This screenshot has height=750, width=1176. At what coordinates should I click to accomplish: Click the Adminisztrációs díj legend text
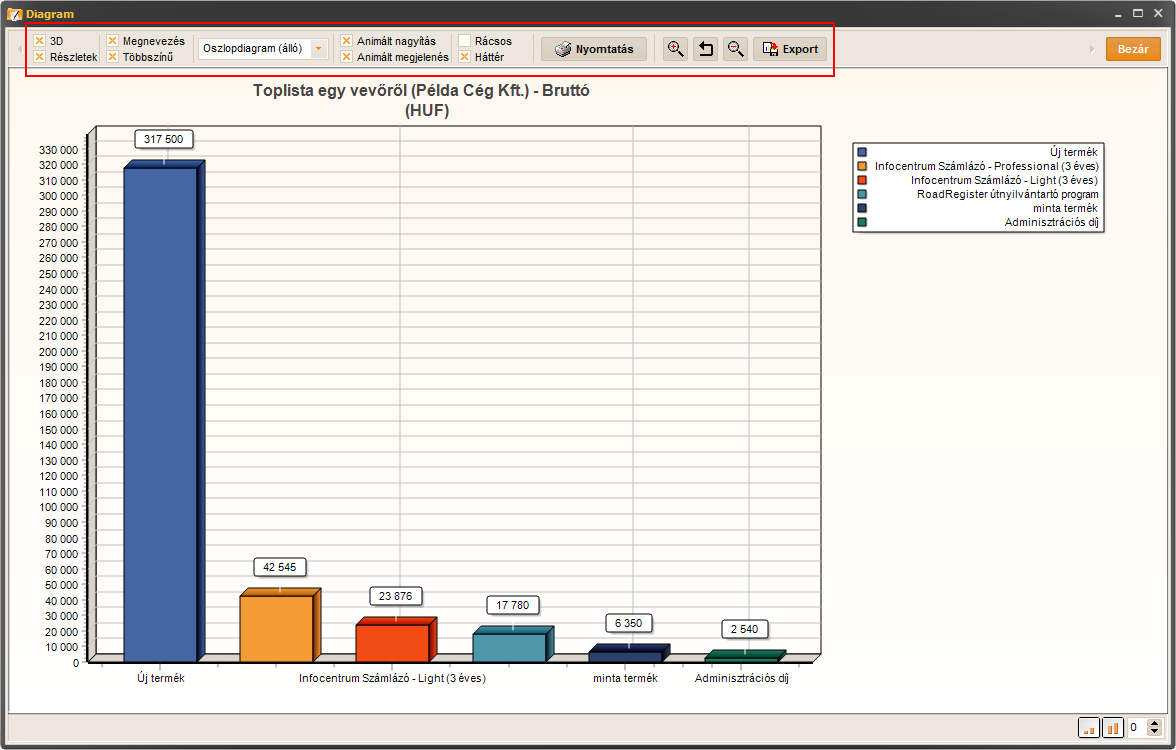[1052, 222]
